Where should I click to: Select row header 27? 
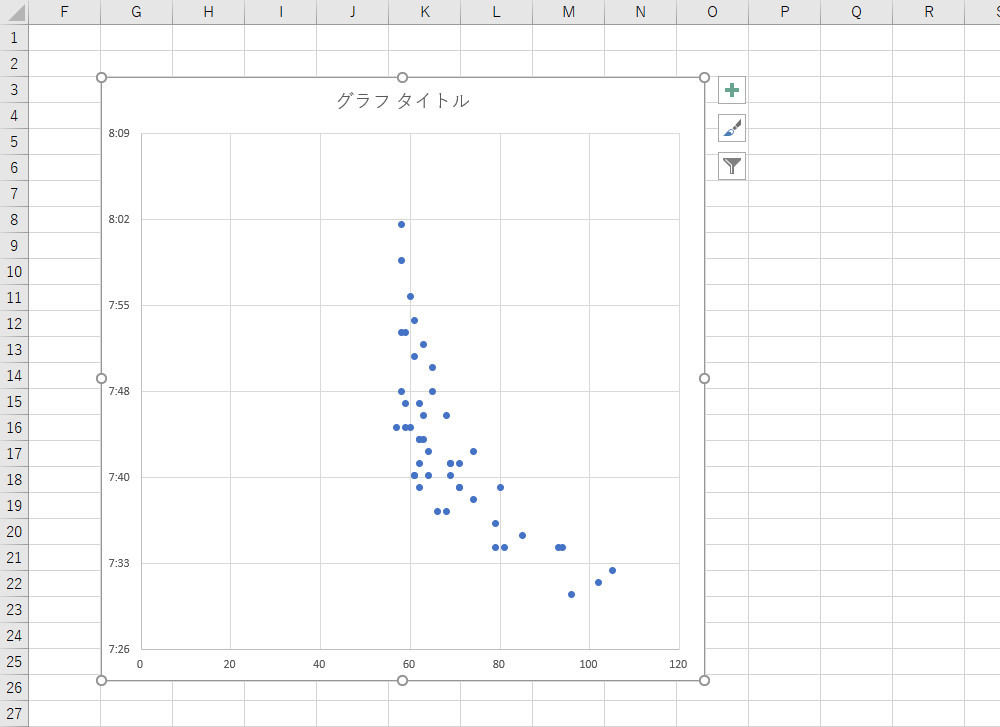tap(14, 713)
